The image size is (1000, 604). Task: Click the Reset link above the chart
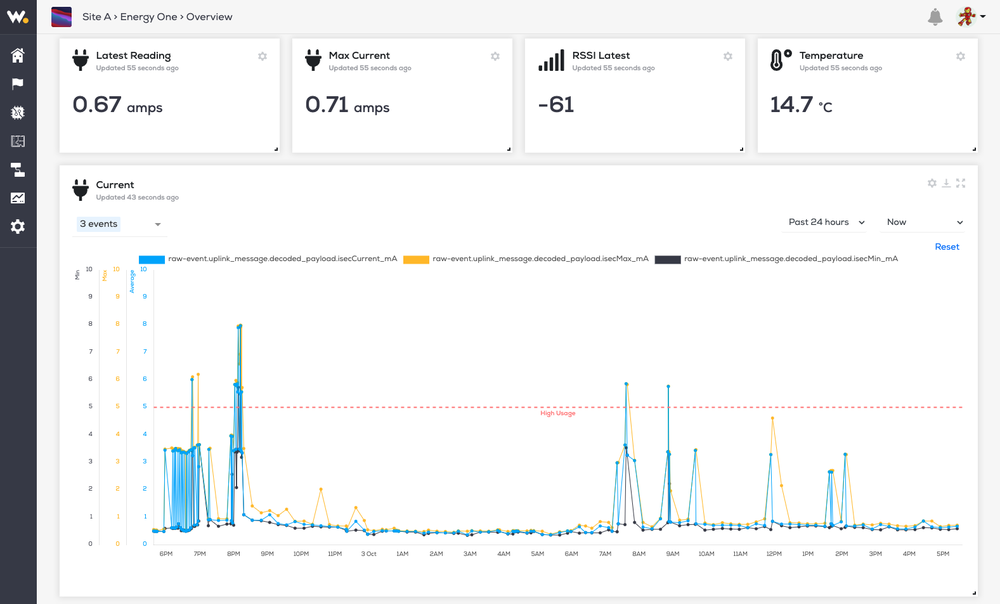tap(946, 247)
